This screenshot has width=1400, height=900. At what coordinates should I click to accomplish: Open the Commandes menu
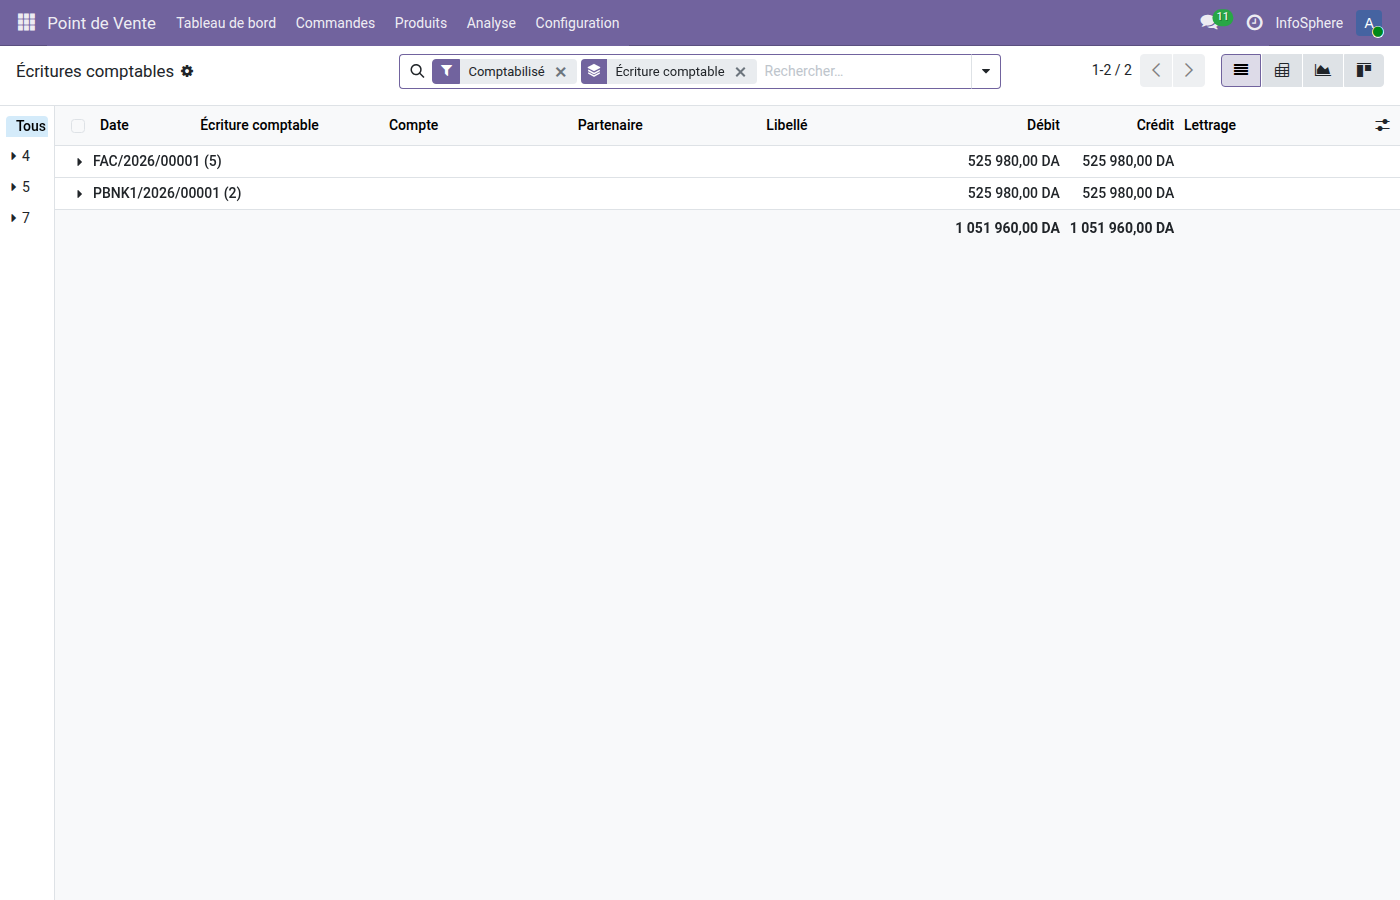pos(335,23)
